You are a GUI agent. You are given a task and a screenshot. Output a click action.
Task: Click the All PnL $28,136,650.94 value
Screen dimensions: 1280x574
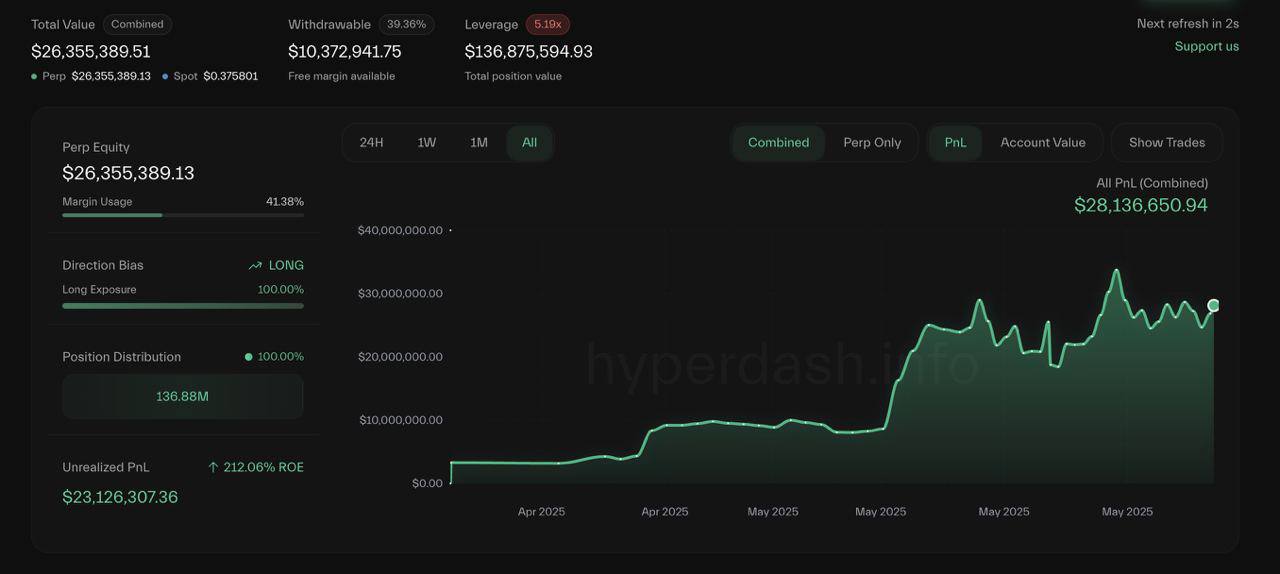[x=1141, y=205]
